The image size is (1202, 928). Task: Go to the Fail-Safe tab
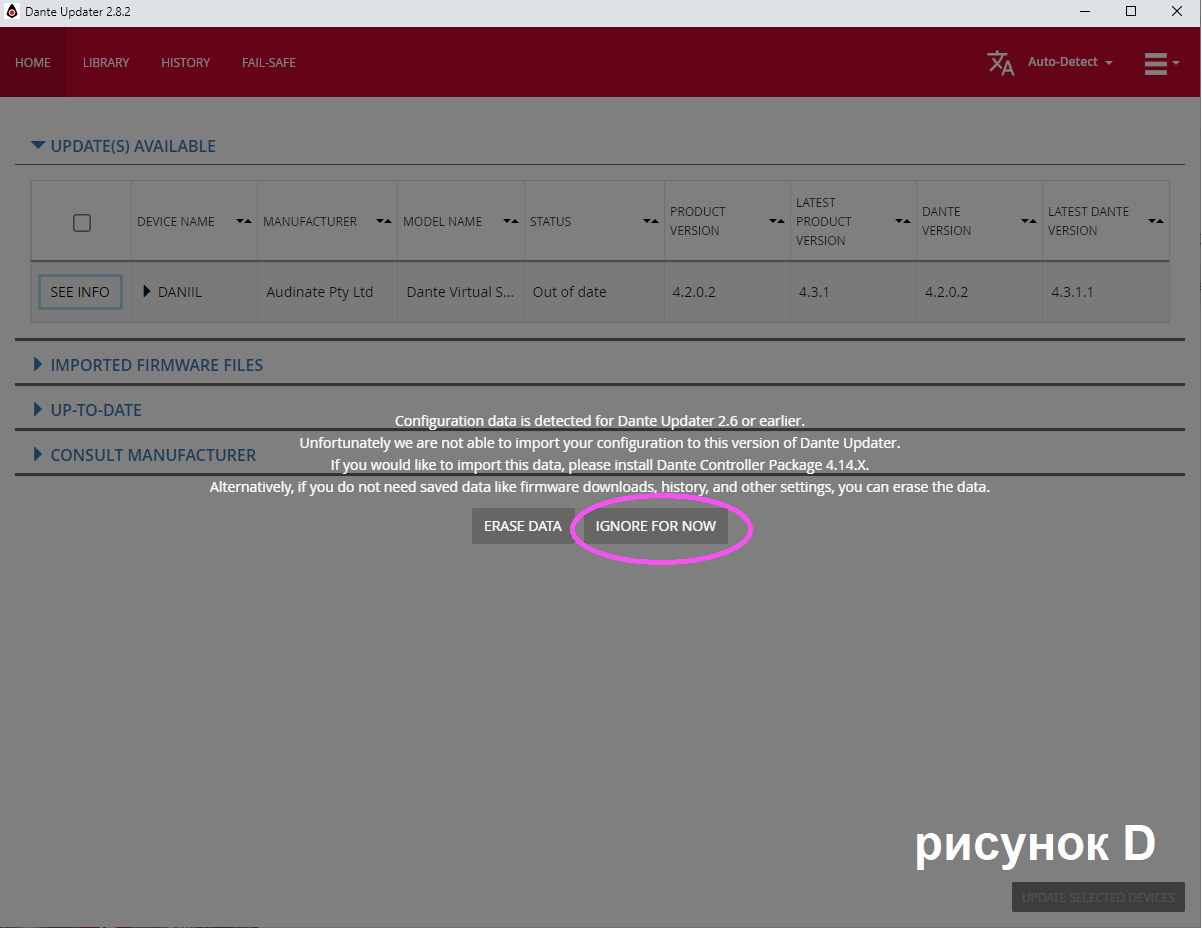(269, 62)
